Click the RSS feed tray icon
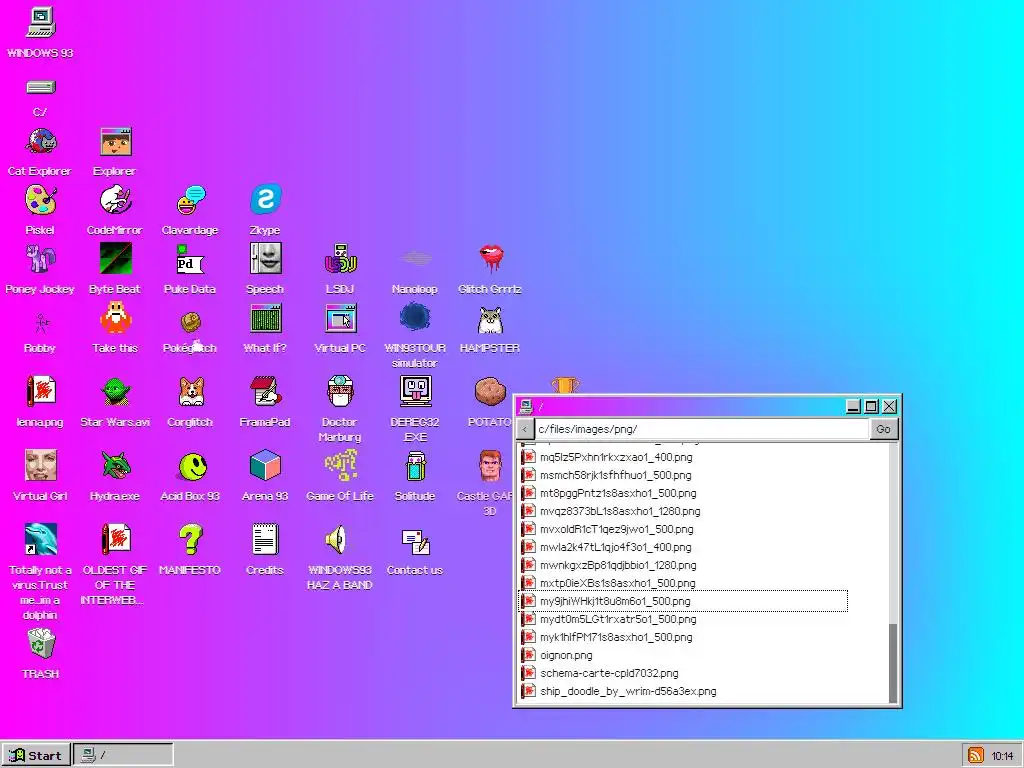 pos(976,756)
